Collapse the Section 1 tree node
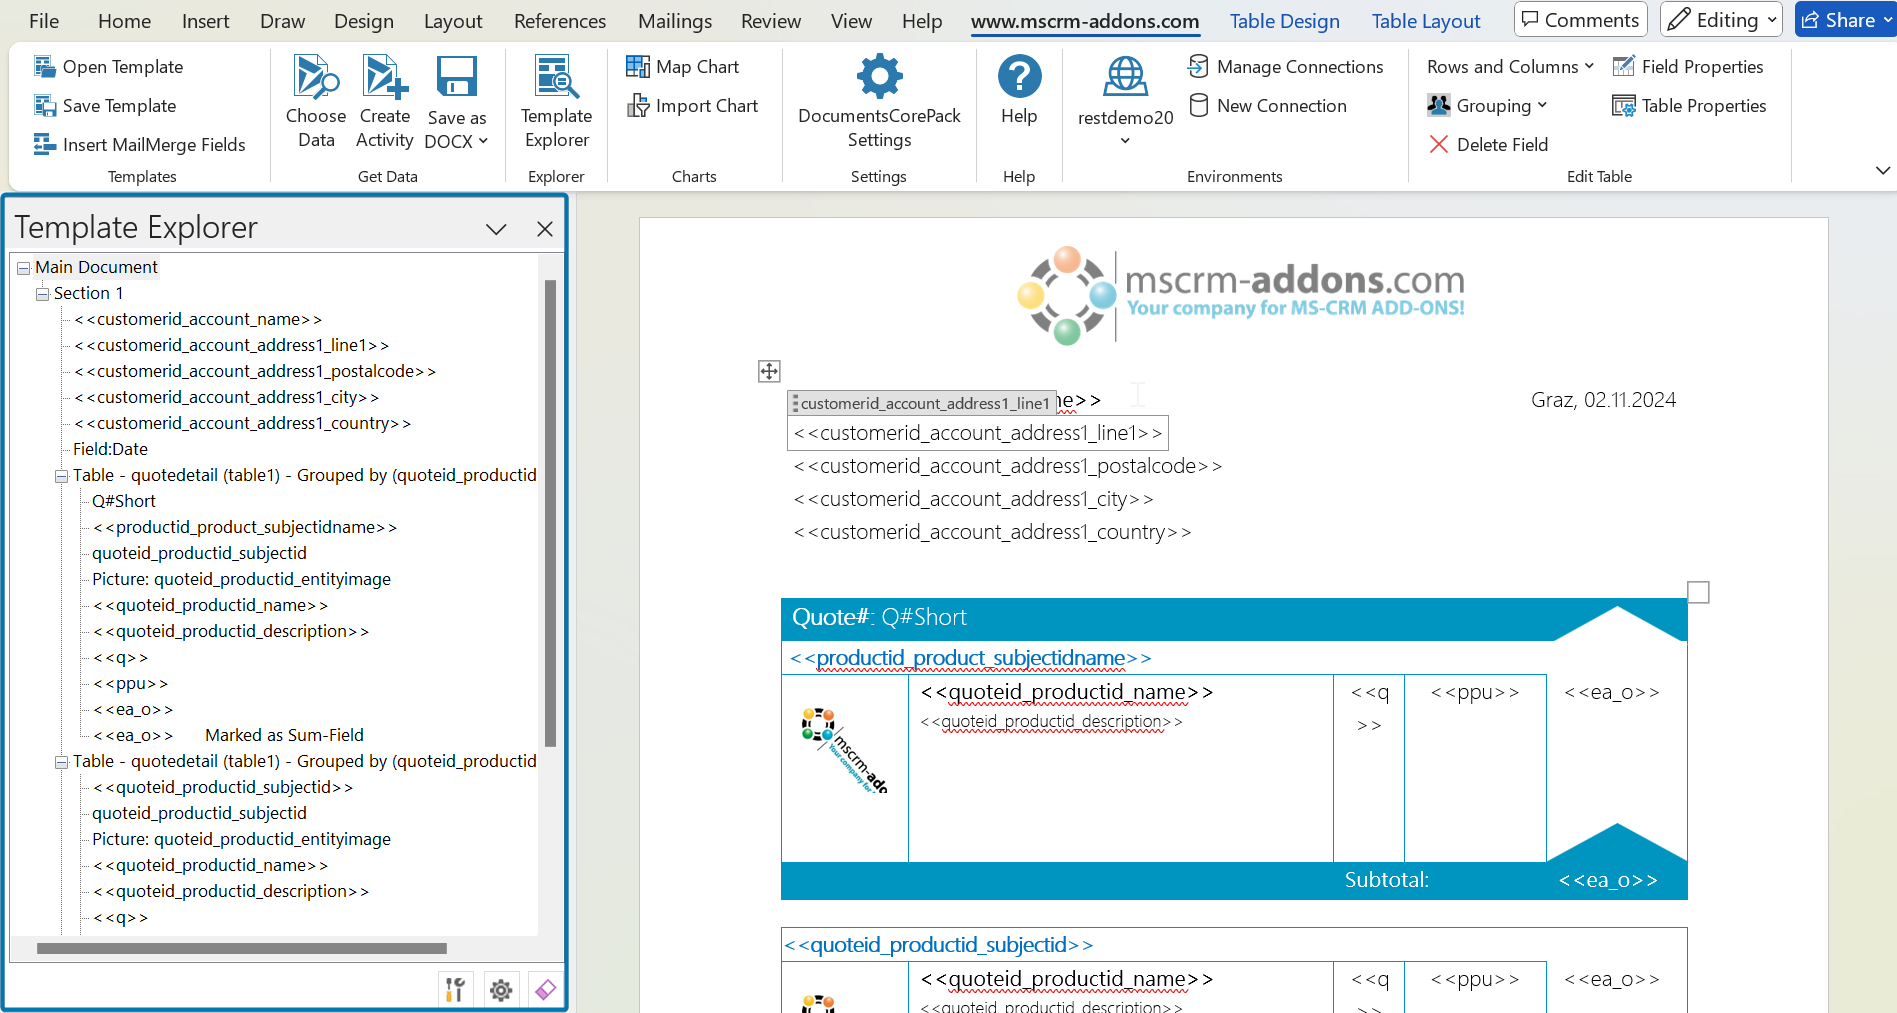Screen dimensions: 1897x1013 (42, 293)
